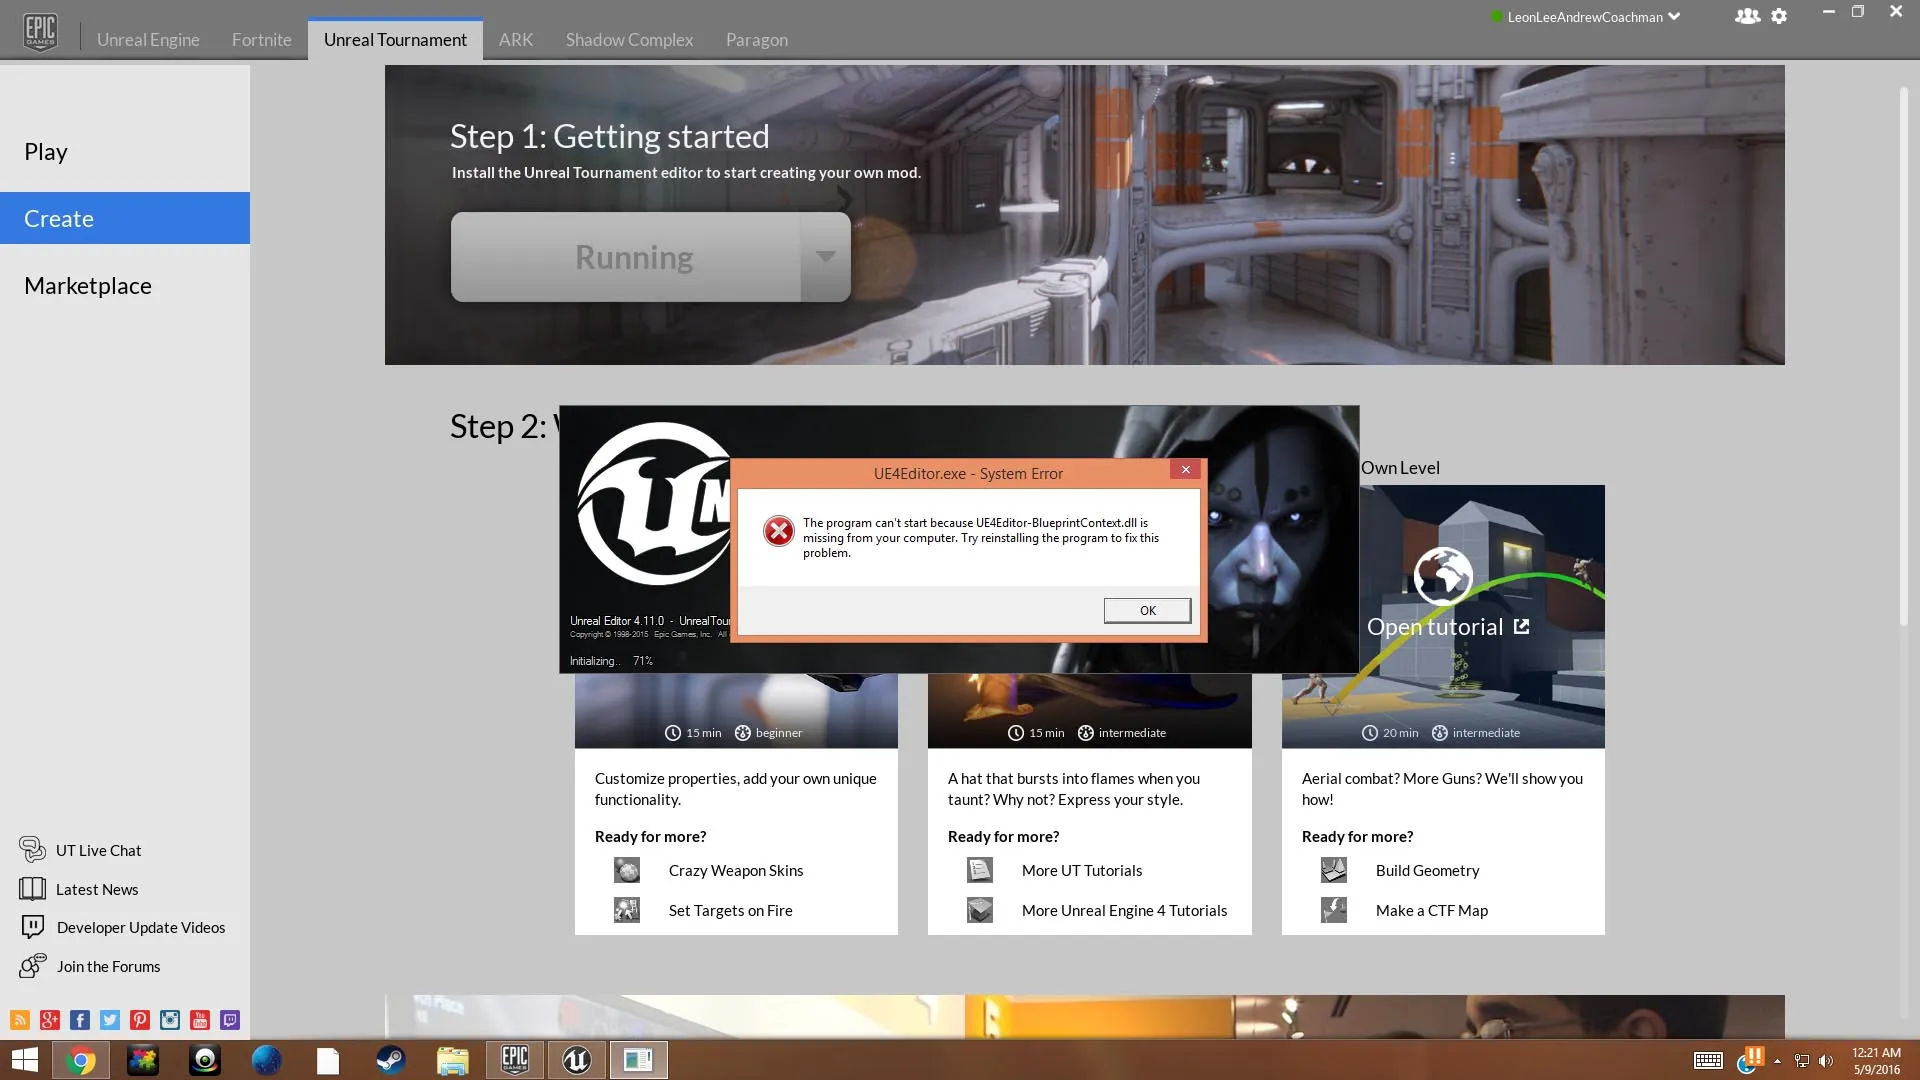This screenshot has height=1080, width=1920.
Task: Open the More UT Tutorials link
Action: coord(1082,871)
